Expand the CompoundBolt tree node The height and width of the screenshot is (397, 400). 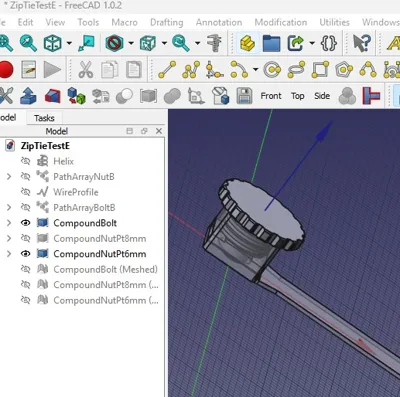pos(9,223)
